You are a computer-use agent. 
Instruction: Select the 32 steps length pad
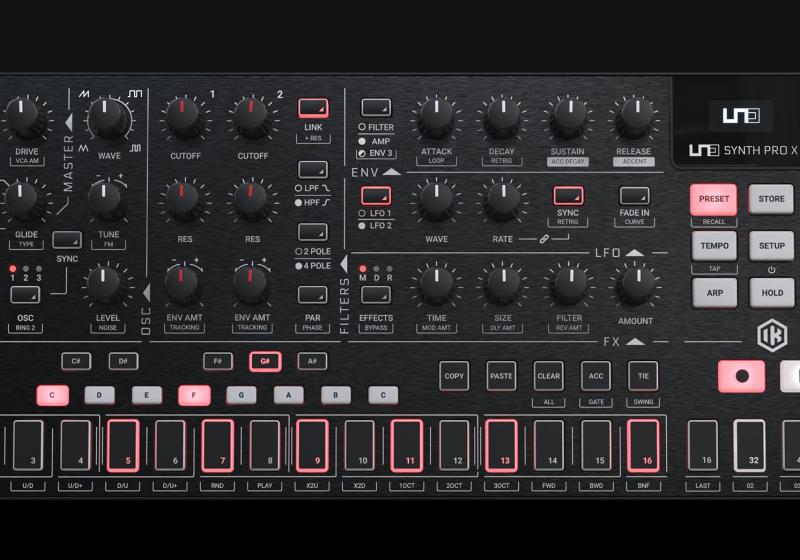click(x=749, y=445)
